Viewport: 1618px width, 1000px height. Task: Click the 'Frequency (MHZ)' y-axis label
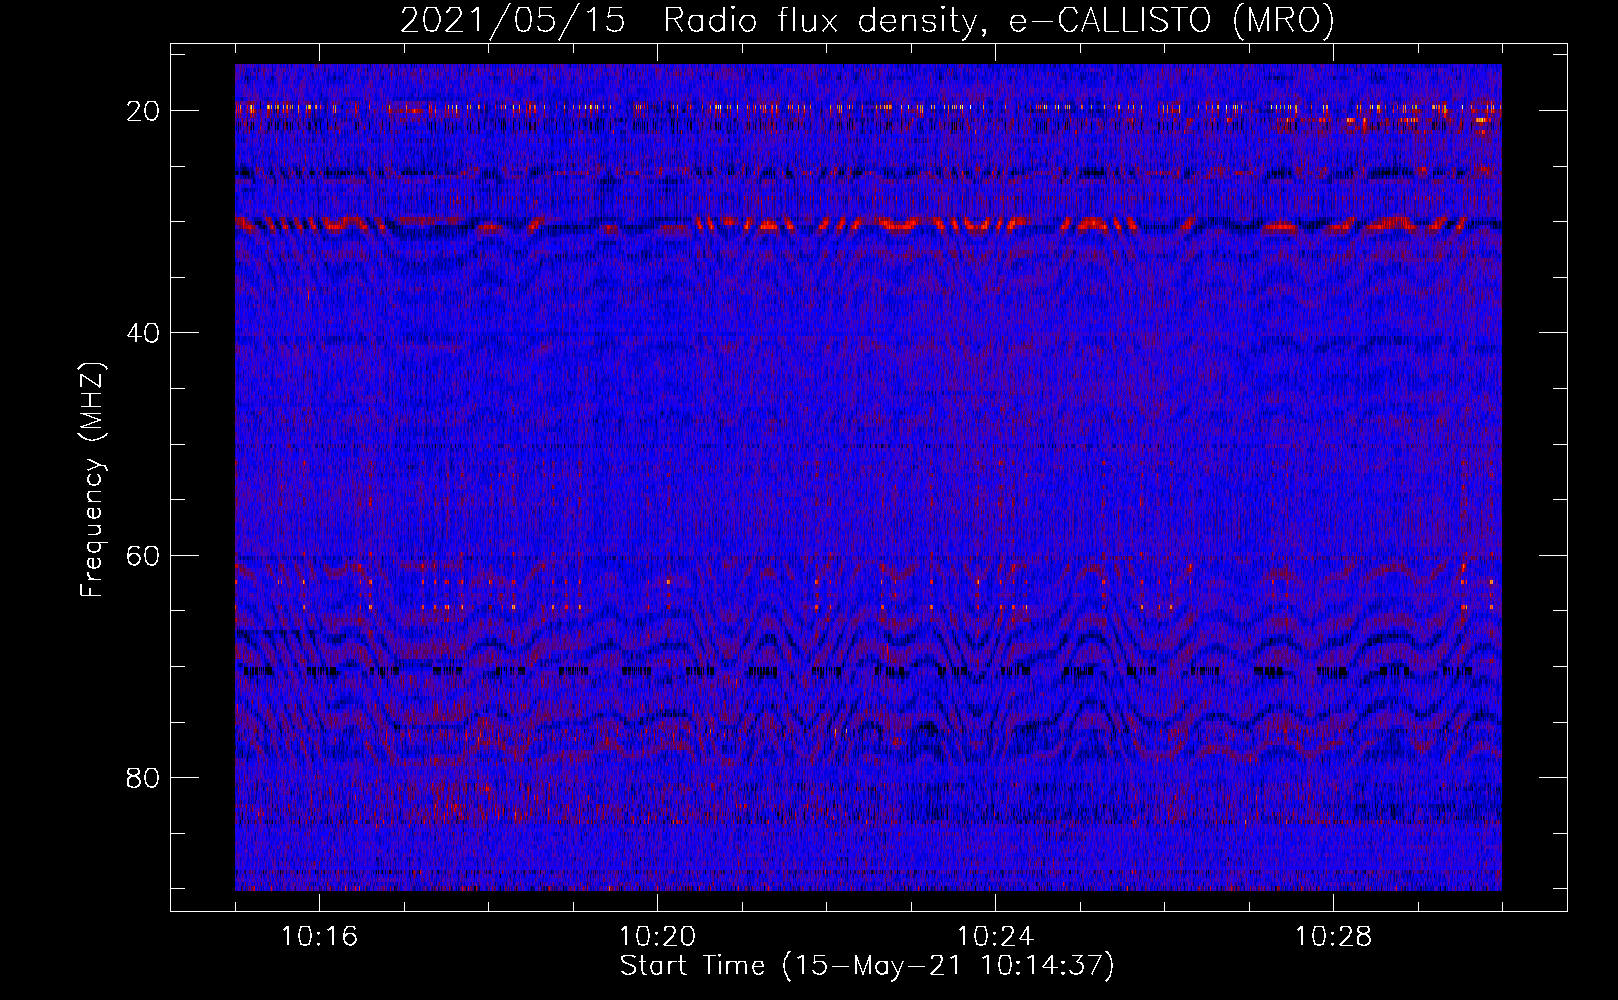[x=92, y=480]
